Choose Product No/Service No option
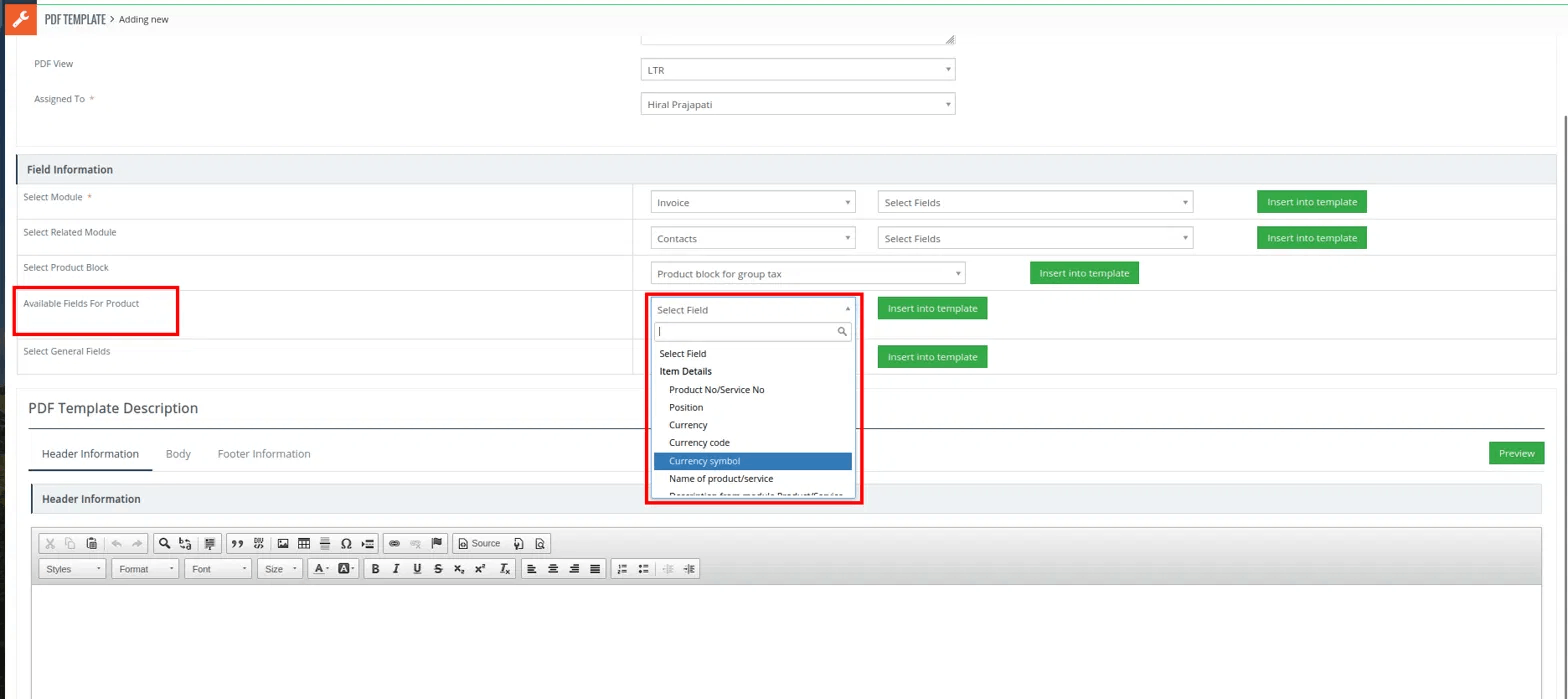Viewport: 1568px width, 699px height. pyautogui.click(x=753, y=389)
